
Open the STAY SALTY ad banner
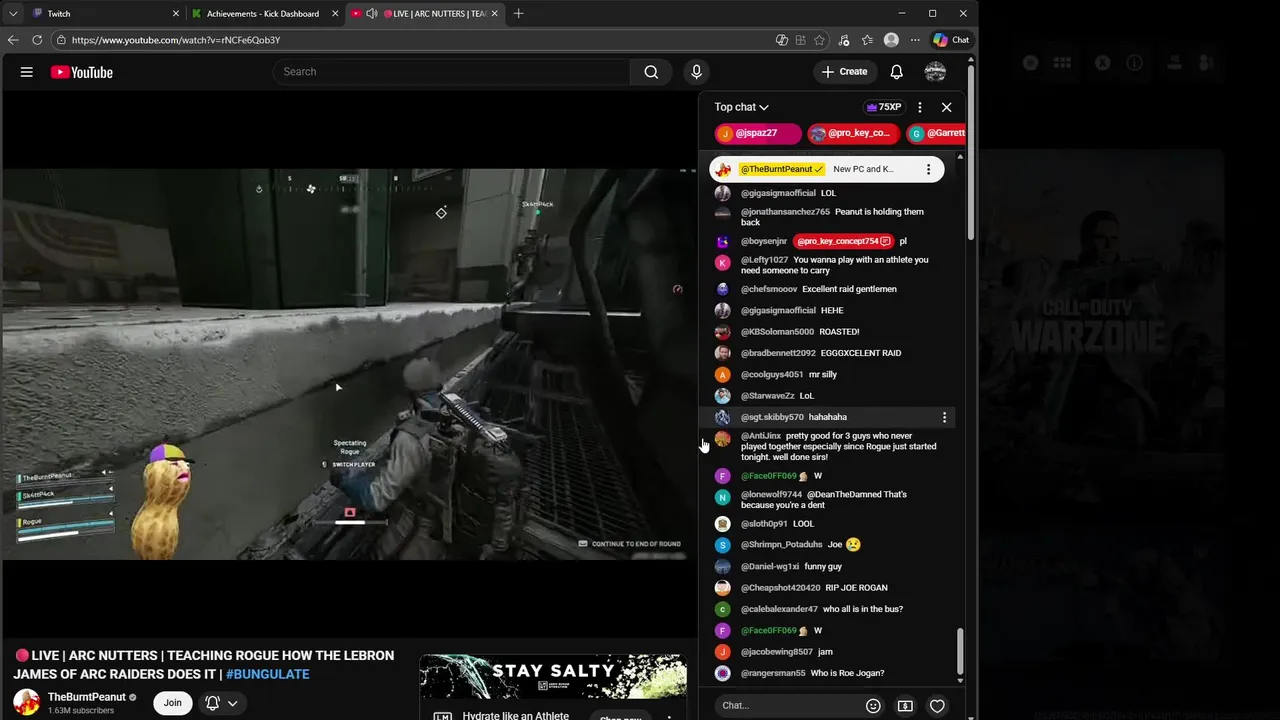[x=553, y=676]
